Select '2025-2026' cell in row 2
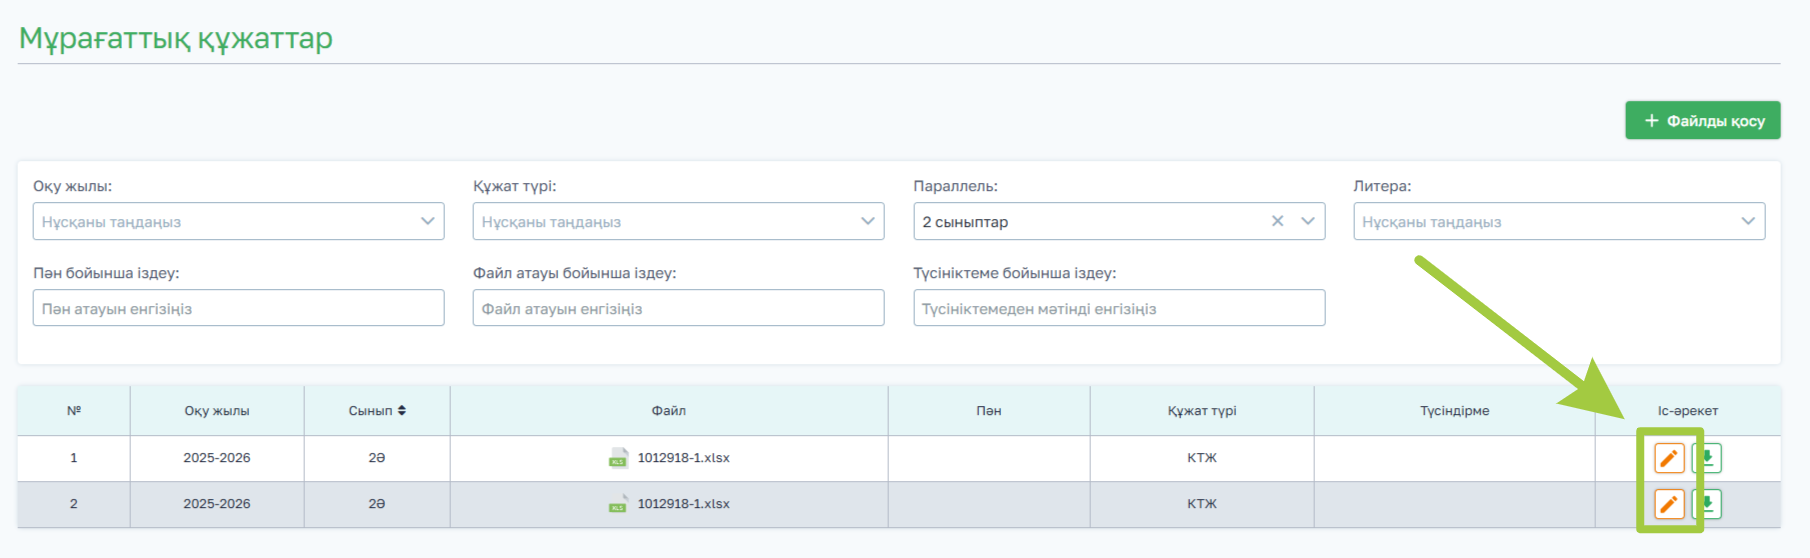The image size is (1810, 558). [x=217, y=504]
